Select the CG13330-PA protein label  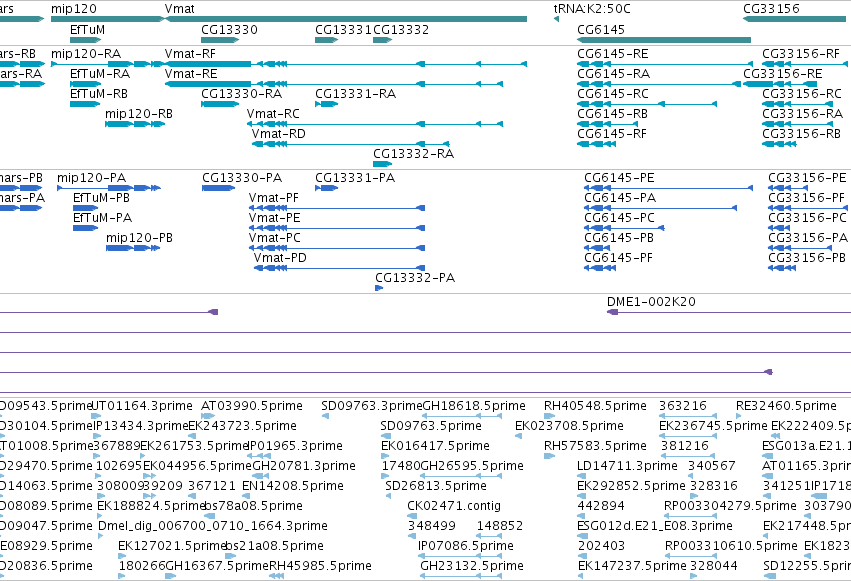[x=242, y=178]
